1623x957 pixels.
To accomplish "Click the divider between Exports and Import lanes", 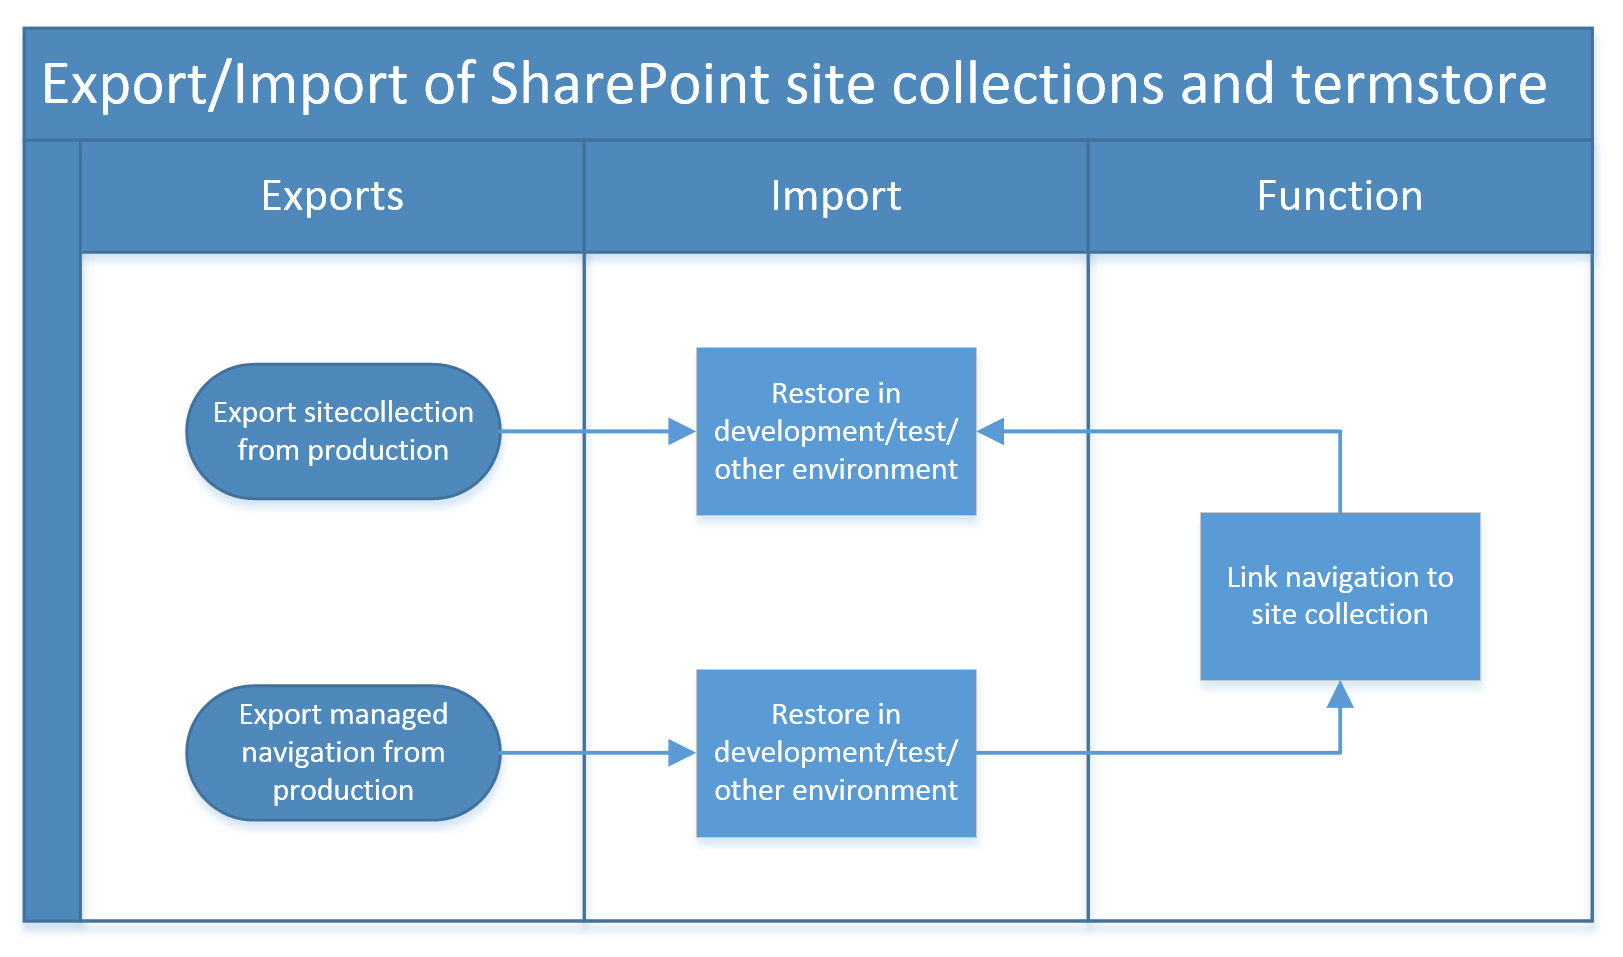I will coord(584,600).
